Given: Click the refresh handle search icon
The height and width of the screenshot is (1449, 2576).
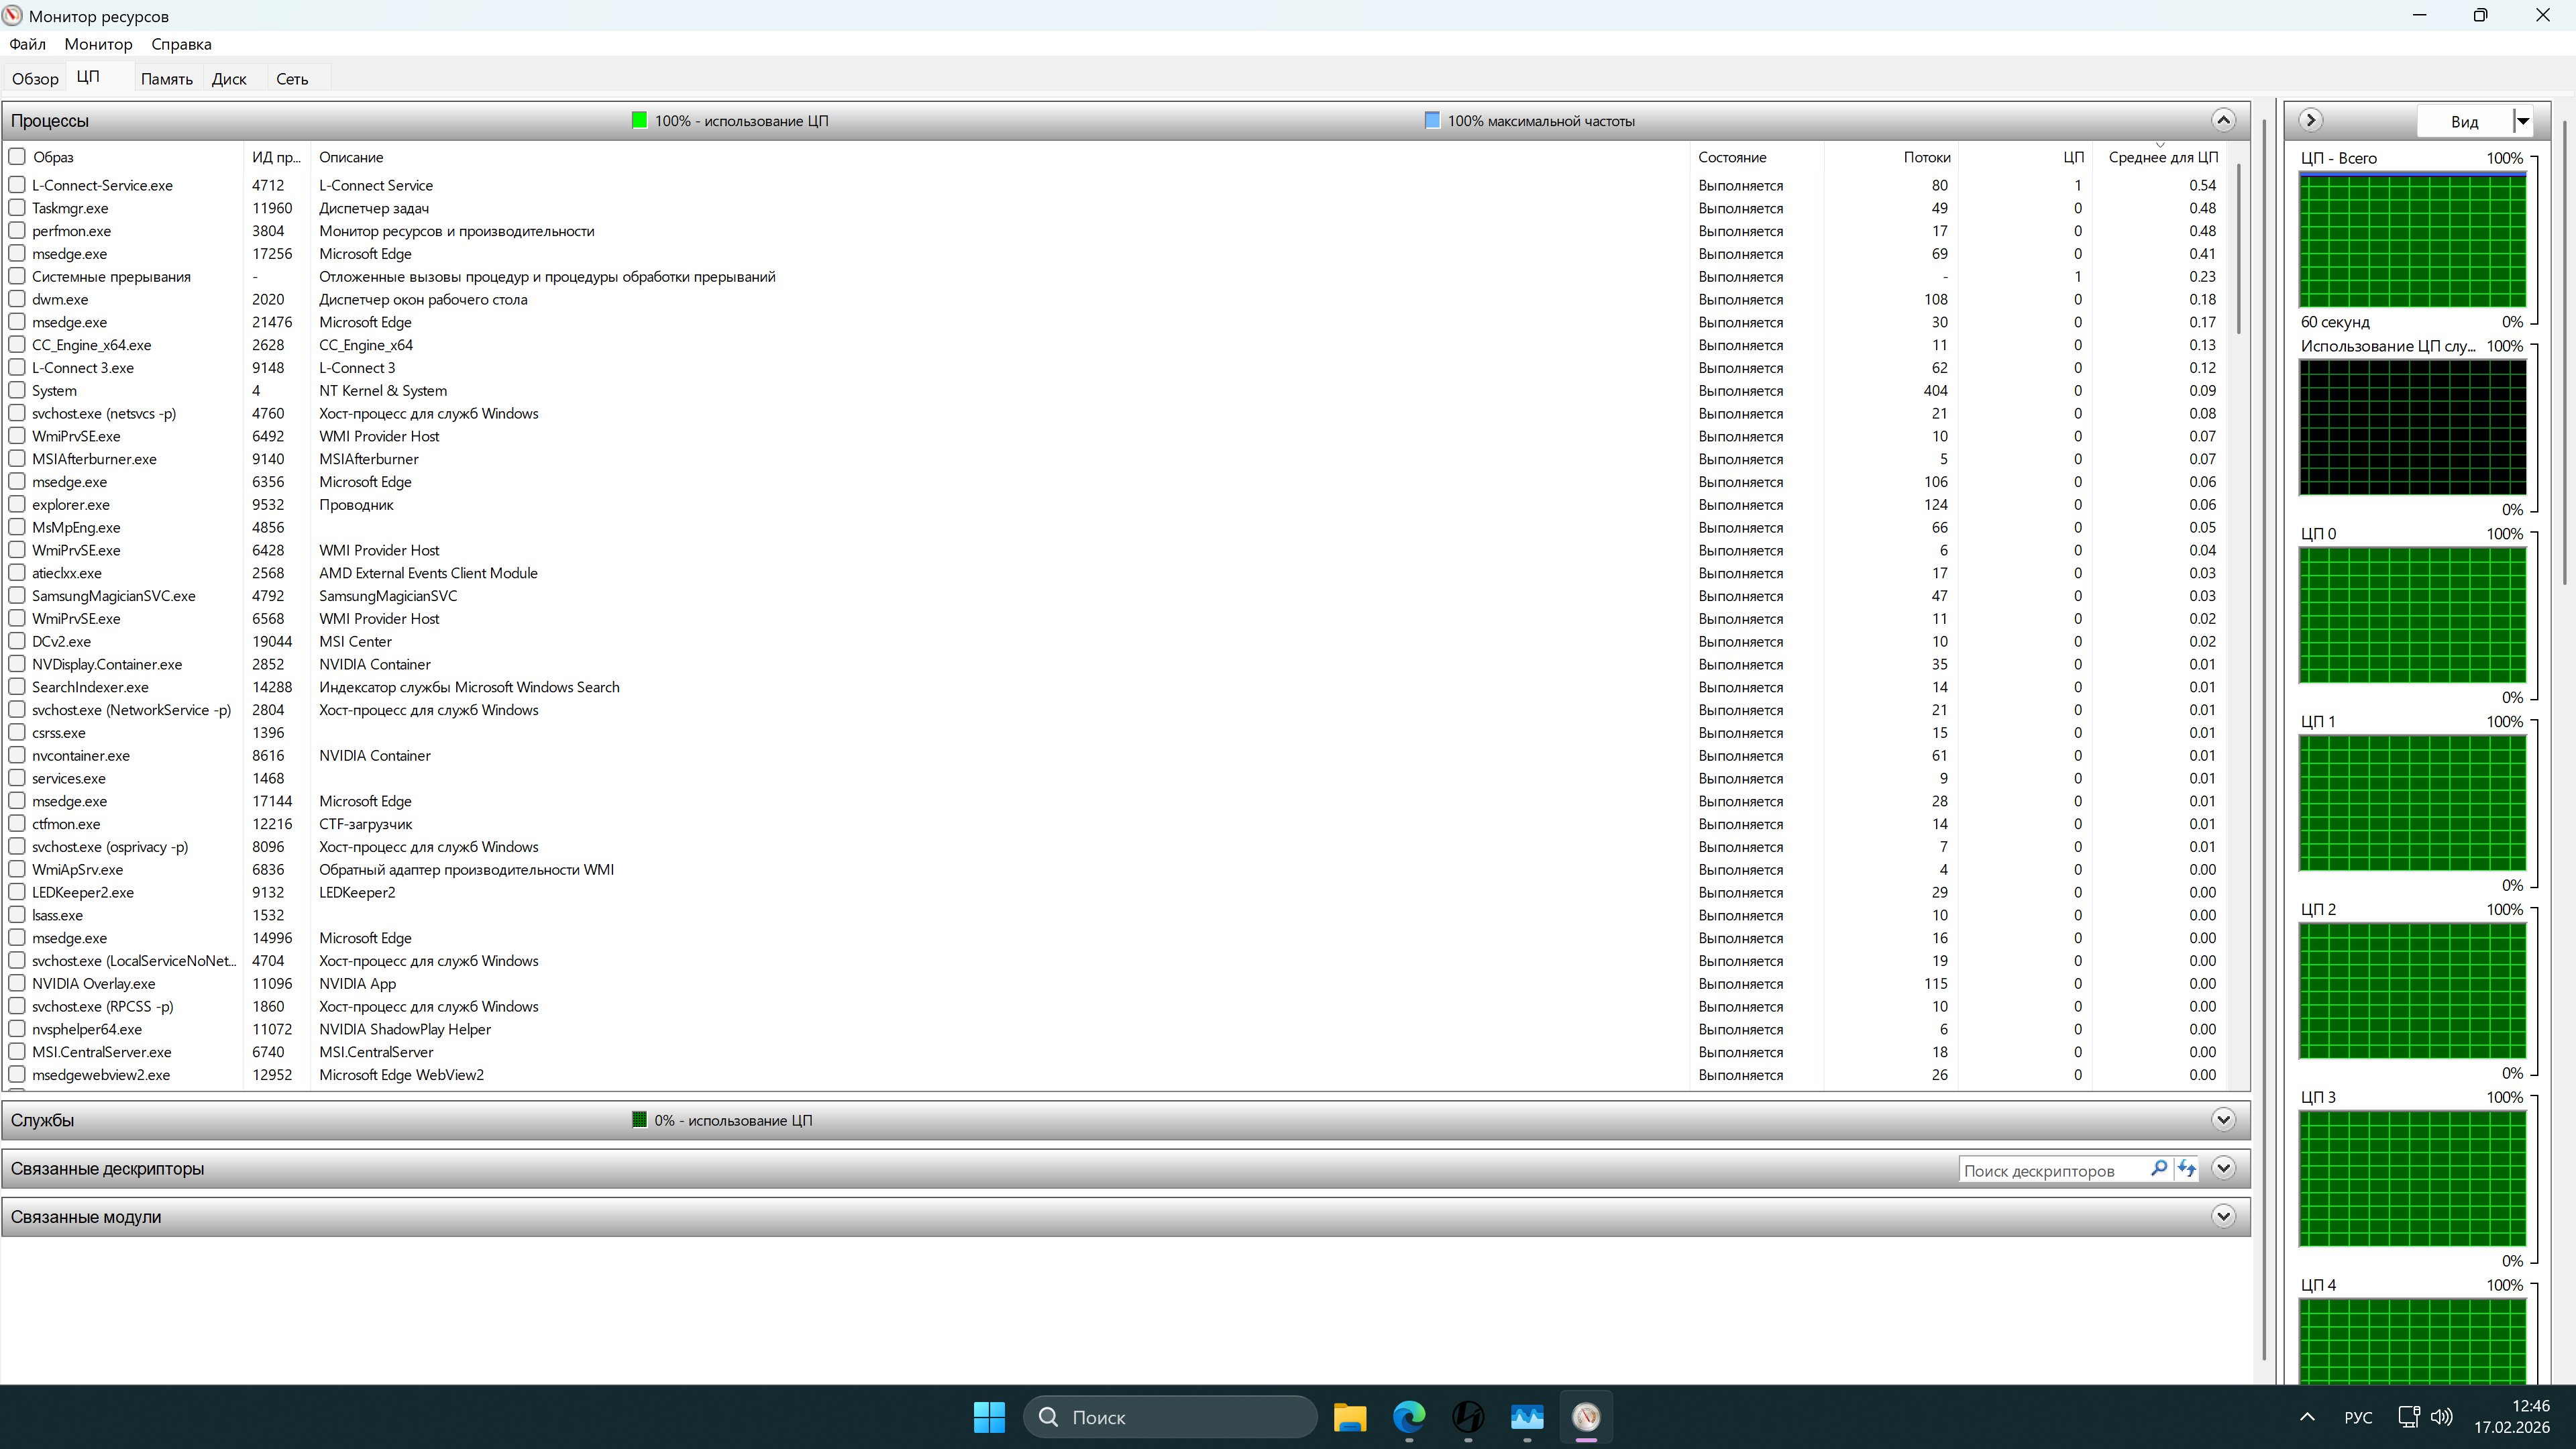Looking at the screenshot, I should [2187, 1168].
